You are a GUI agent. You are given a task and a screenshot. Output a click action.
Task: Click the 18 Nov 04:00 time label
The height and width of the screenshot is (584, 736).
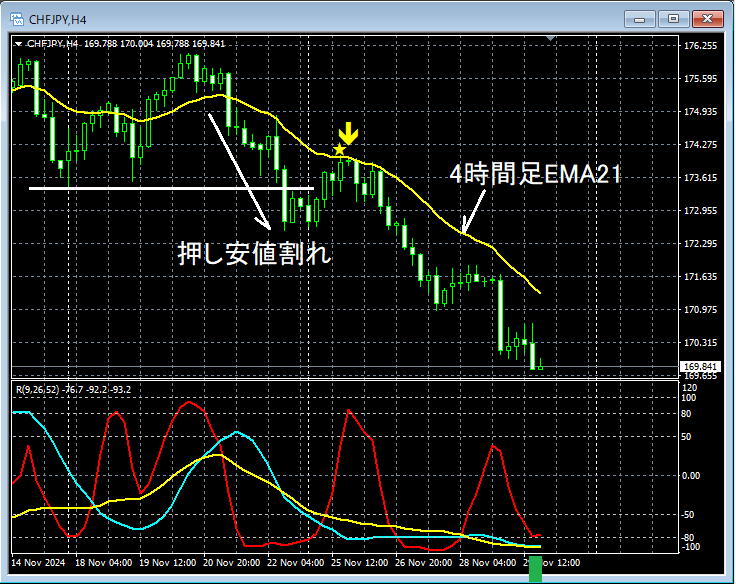104,562
